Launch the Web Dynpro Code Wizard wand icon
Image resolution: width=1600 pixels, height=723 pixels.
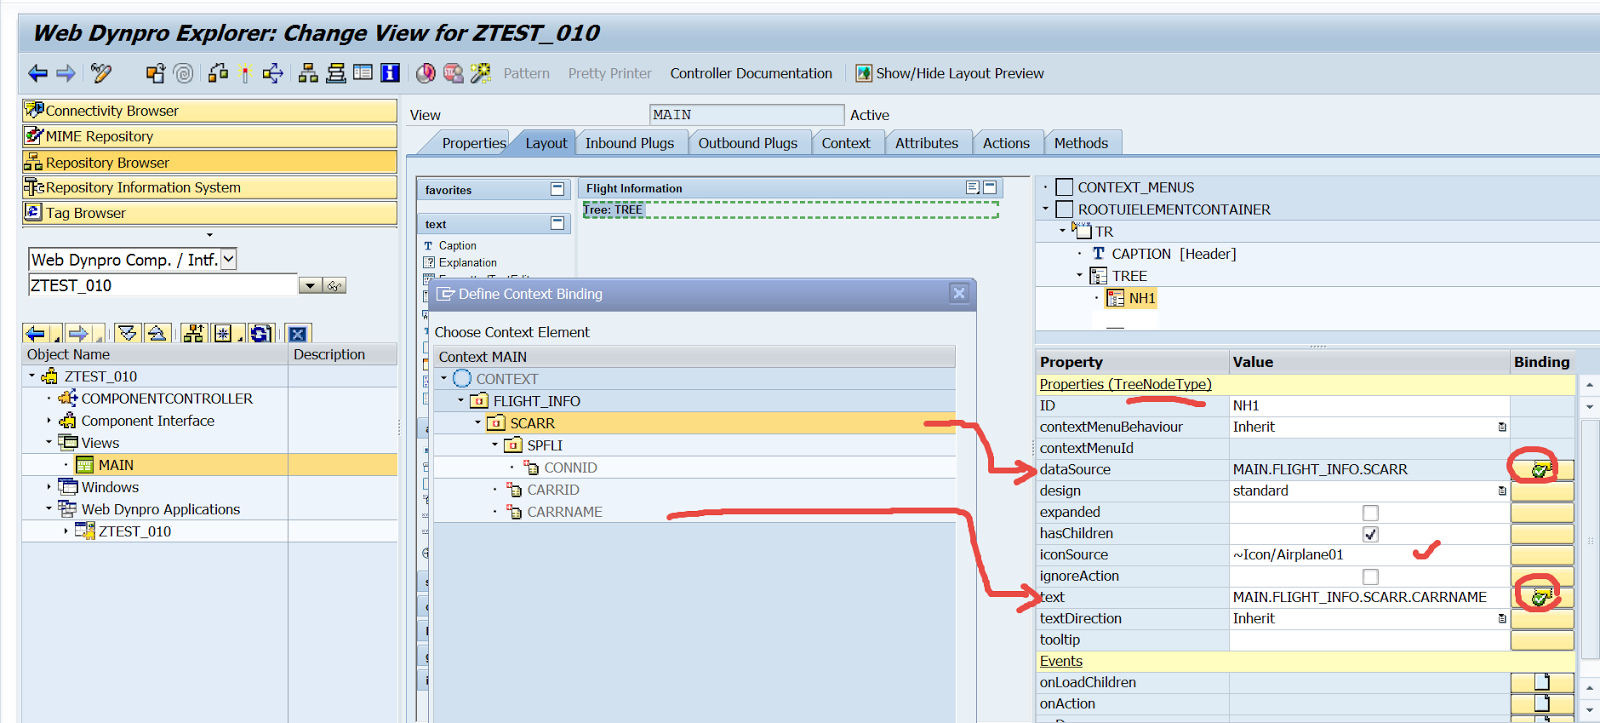pyautogui.click(x=481, y=73)
